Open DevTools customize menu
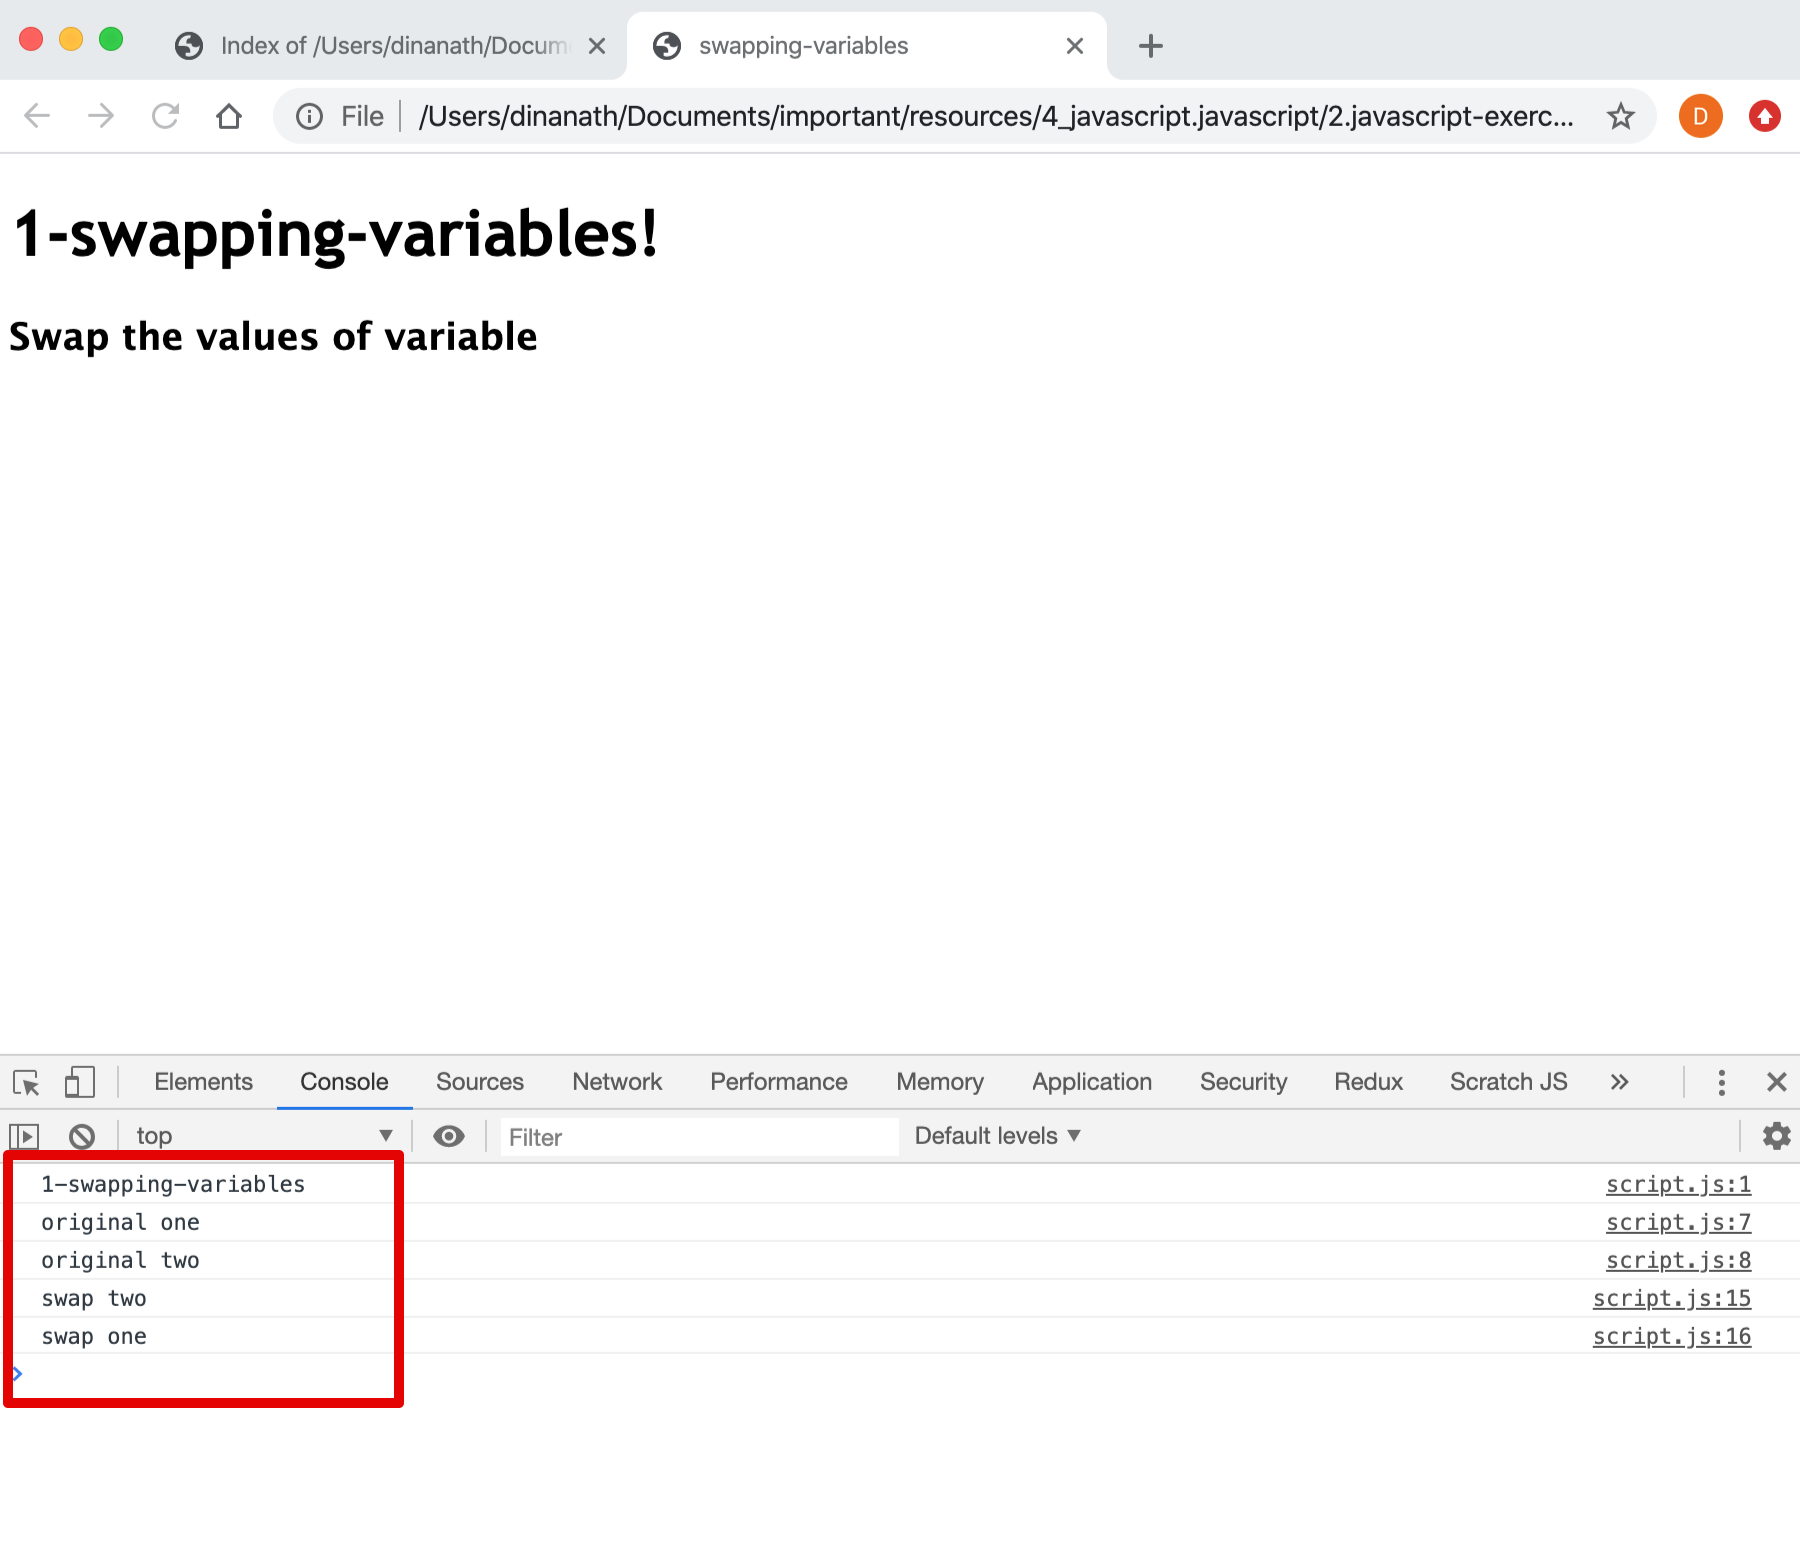 point(1721,1082)
